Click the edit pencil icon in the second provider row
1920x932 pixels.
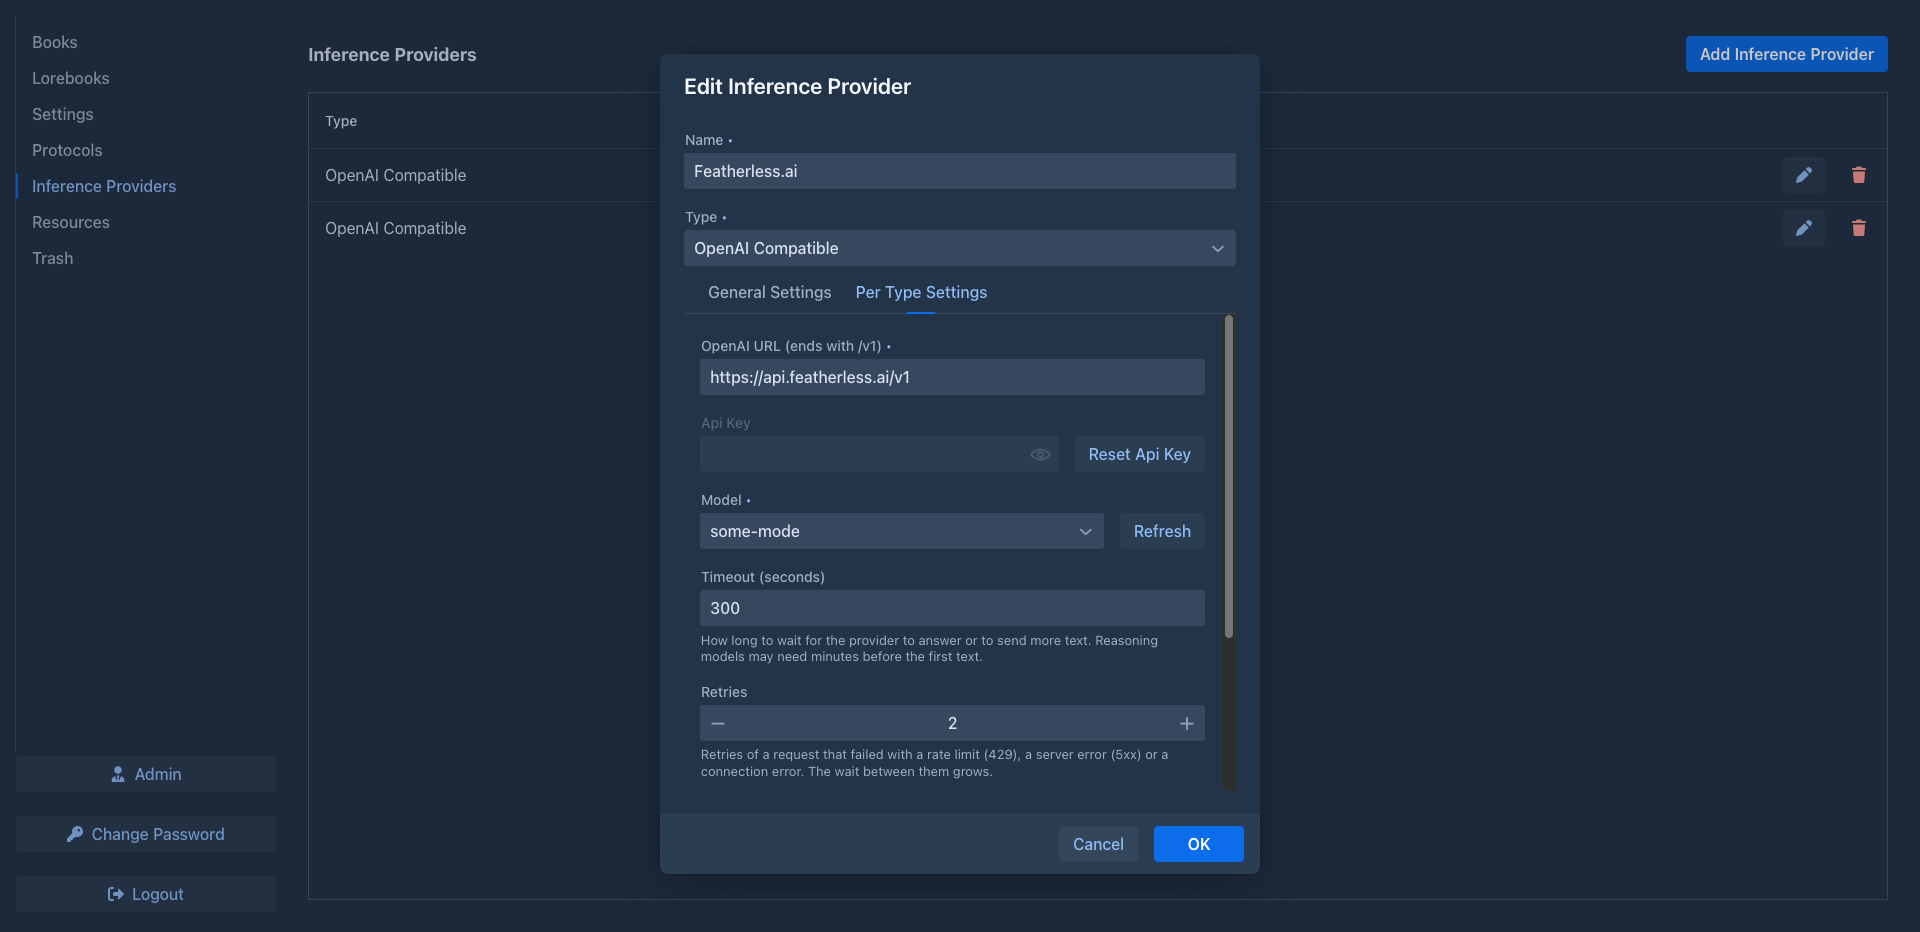(1803, 228)
